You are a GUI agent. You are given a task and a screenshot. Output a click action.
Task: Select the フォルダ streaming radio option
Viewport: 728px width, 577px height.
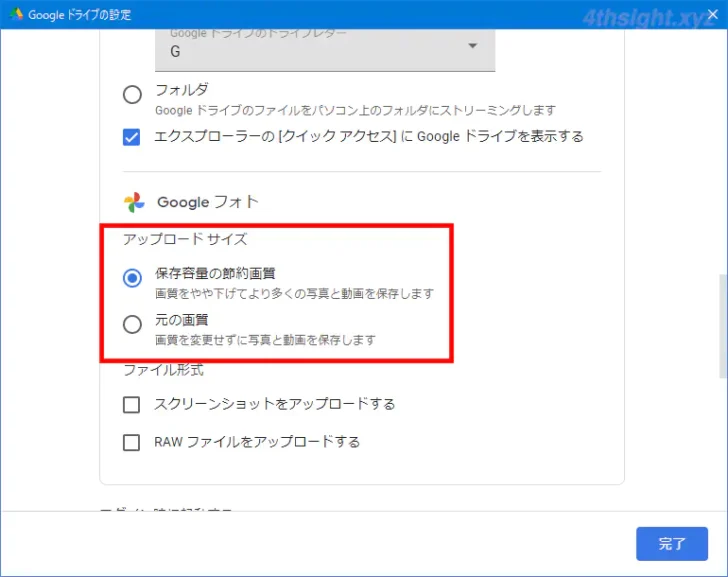[x=132, y=94]
